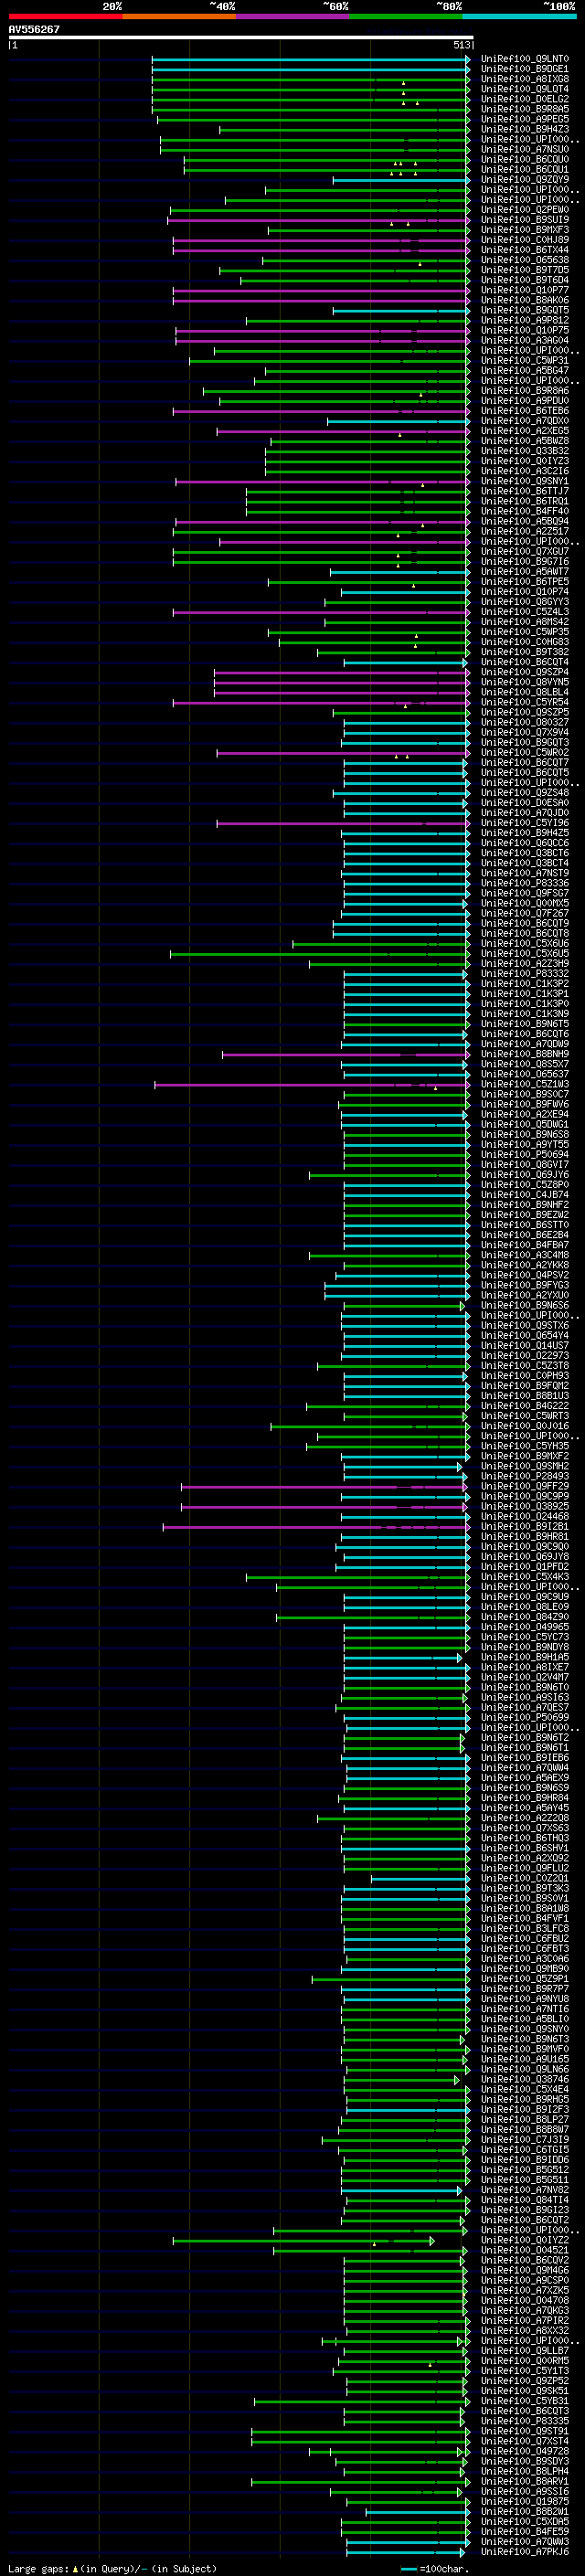Click UniRef100_O49728 label
This screenshot has width=585, height=2576.
pyautogui.click(x=525, y=2452)
